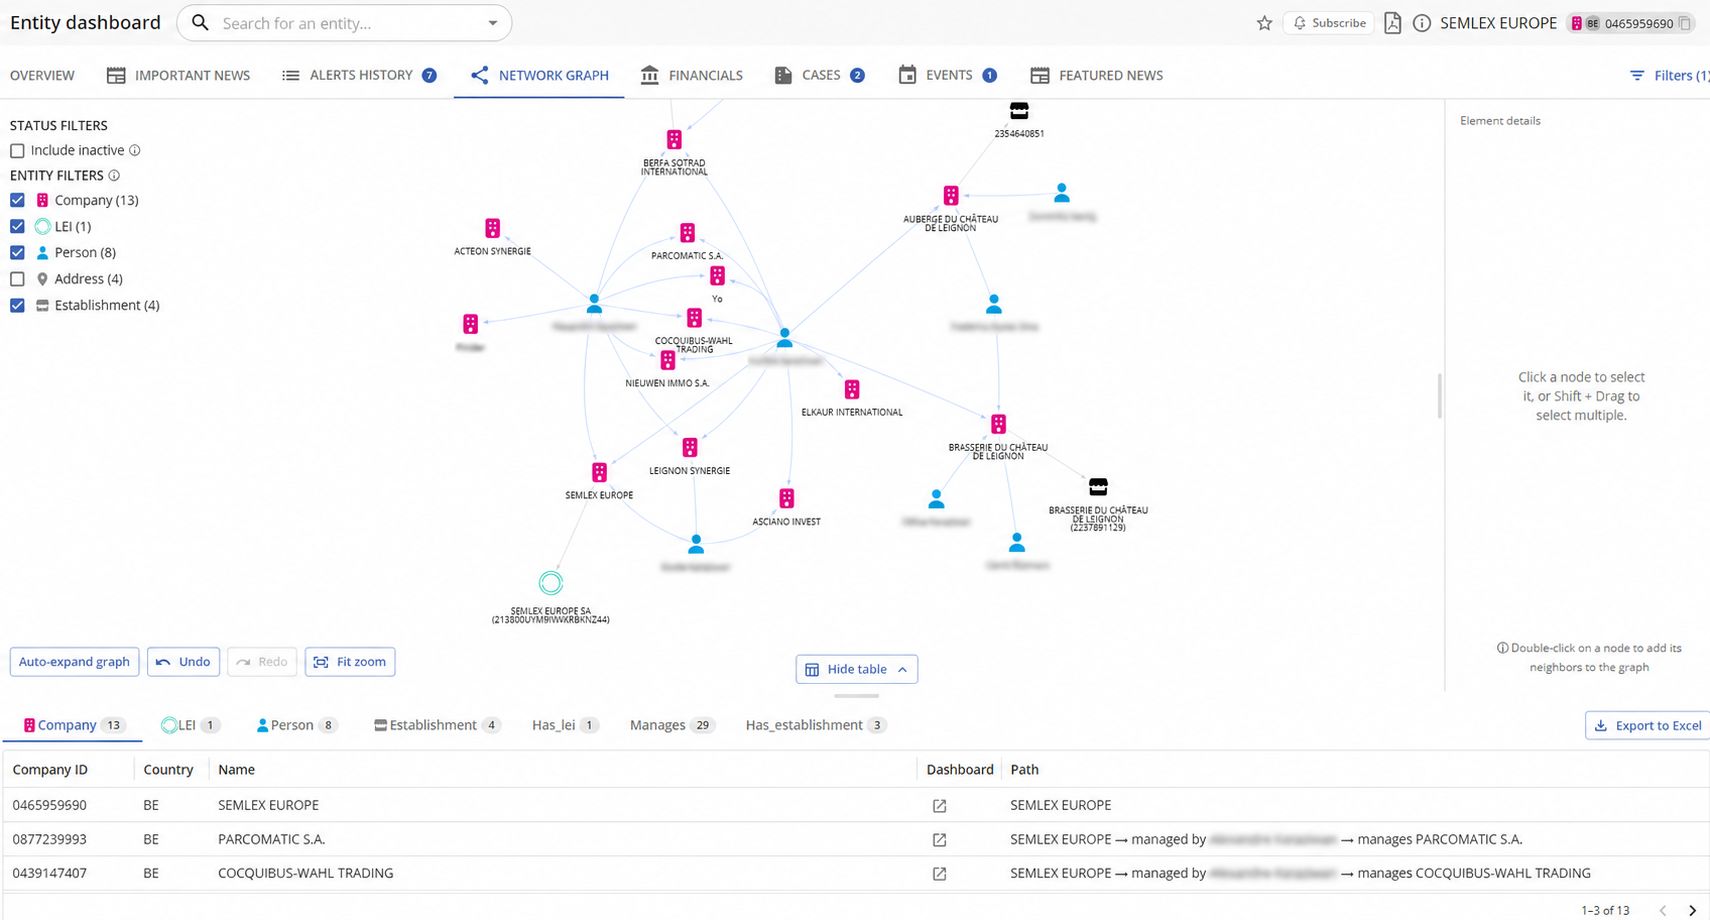1710x920 pixels.
Task: Open the Financials tab
Action: [691, 75]
